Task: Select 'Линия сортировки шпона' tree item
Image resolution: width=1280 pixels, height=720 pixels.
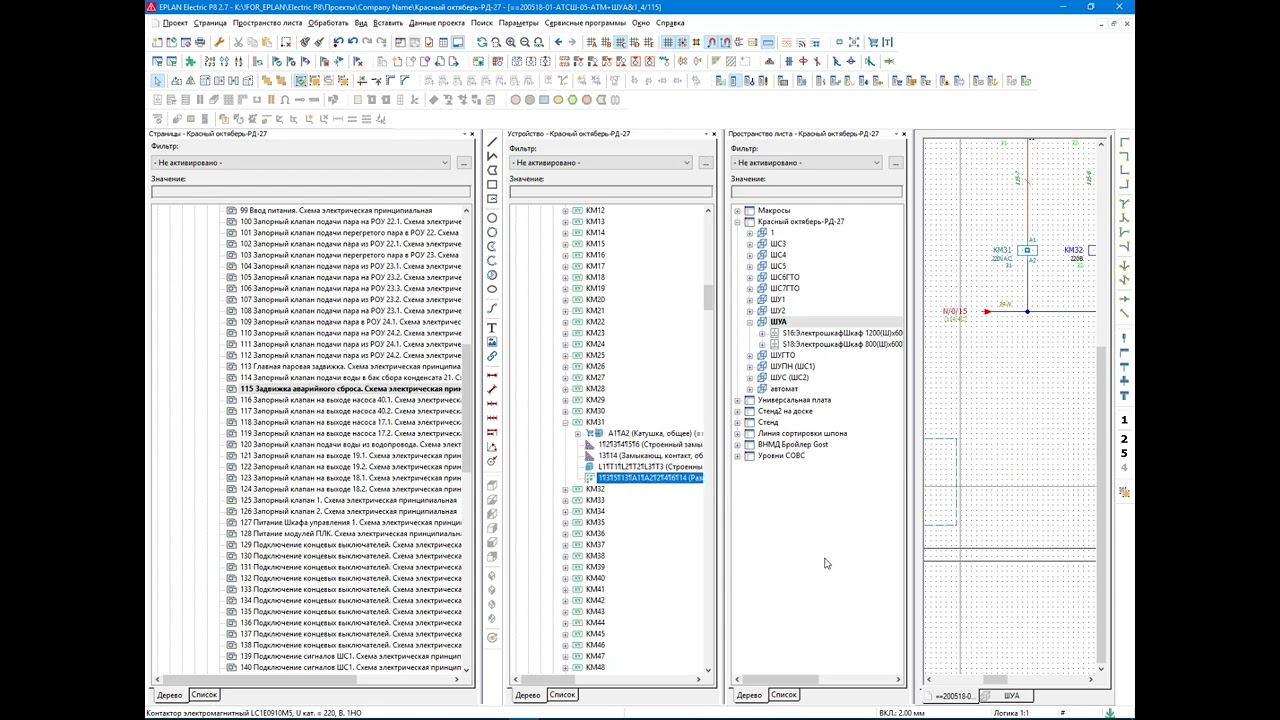Action: [802, 433]
